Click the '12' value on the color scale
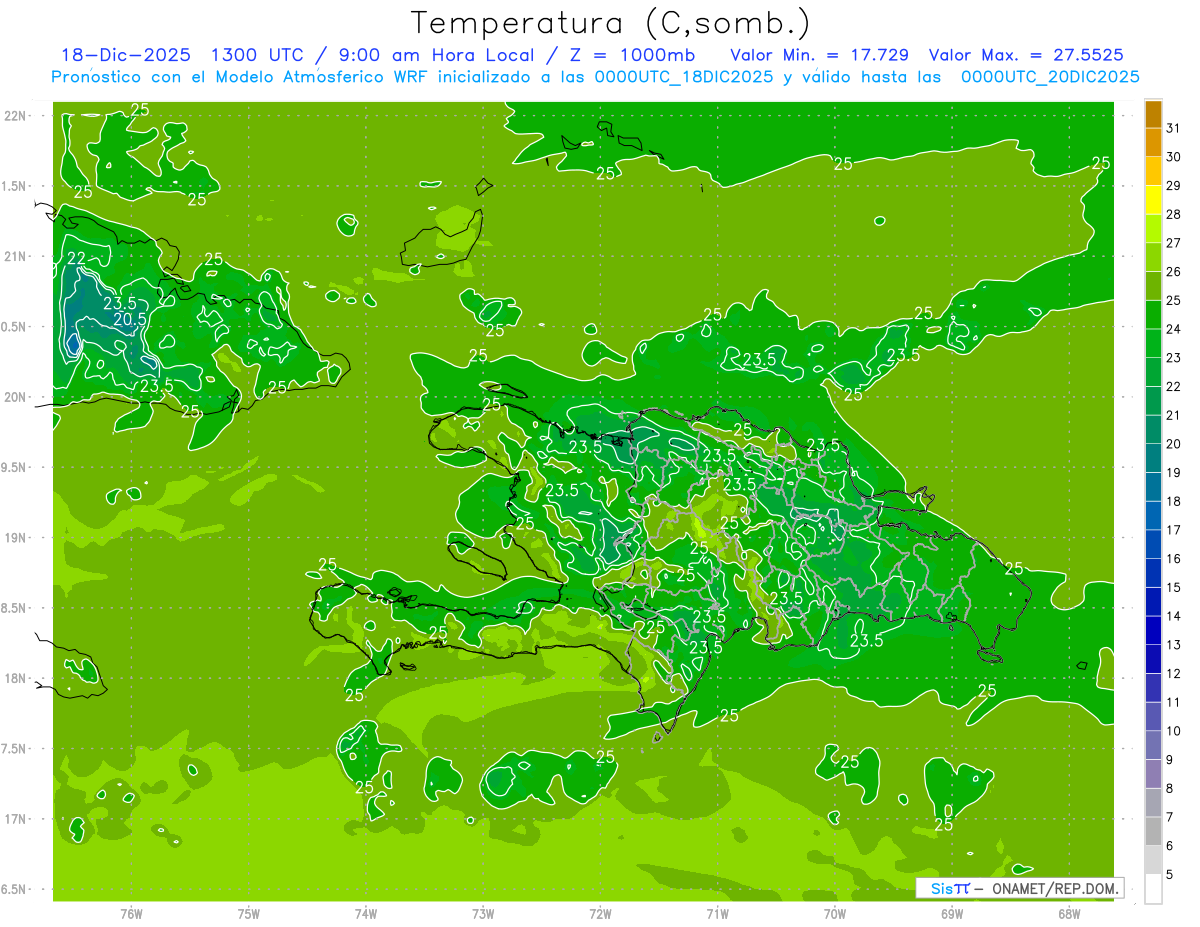Image resolution: width=1200 pixels, height=927 pixels. (1174, 674)
